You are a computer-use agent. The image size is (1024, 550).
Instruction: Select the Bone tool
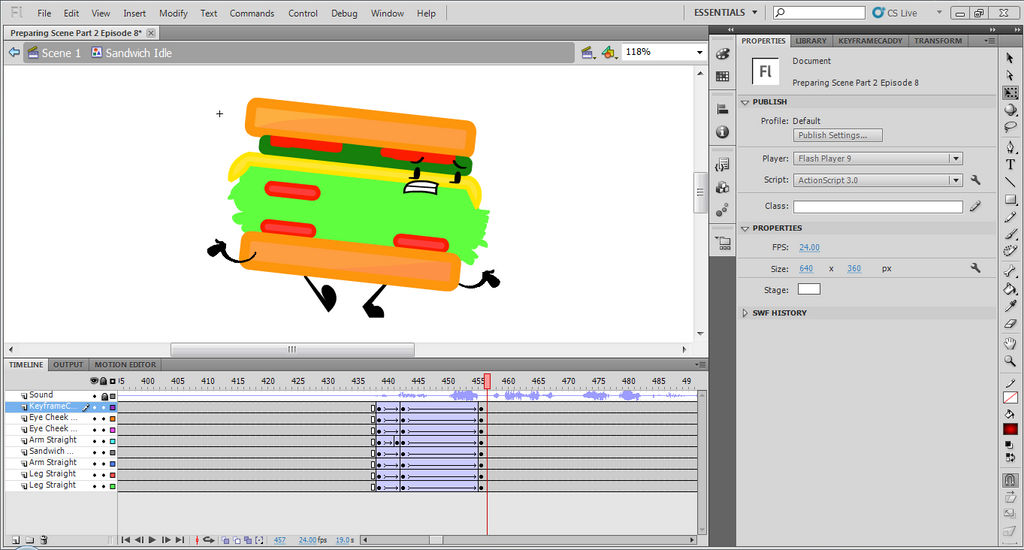tap(1010, 271)
